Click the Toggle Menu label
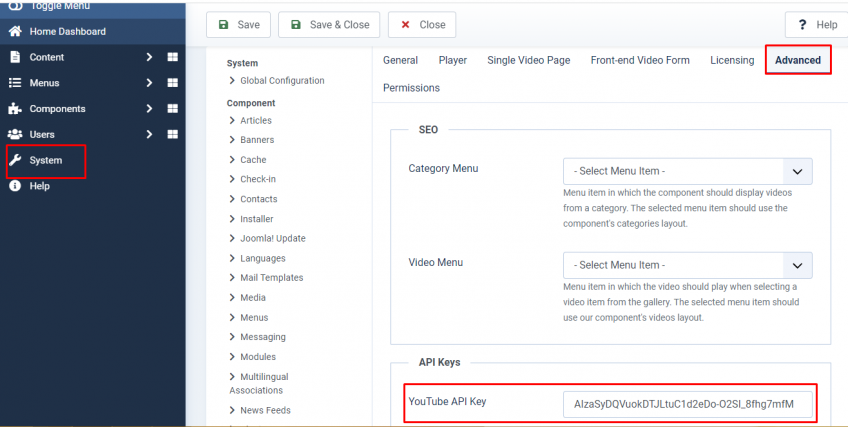 tap(59, 5)
